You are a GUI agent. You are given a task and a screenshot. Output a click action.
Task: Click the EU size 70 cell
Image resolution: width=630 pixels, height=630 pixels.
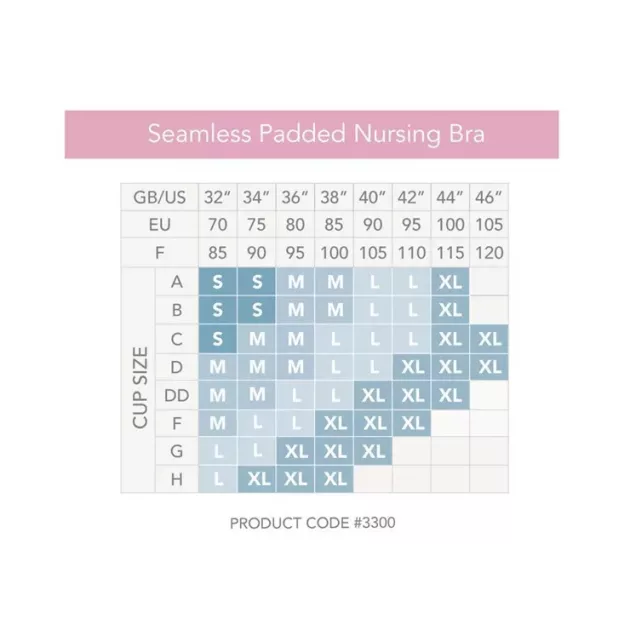[x=218, y=225]
